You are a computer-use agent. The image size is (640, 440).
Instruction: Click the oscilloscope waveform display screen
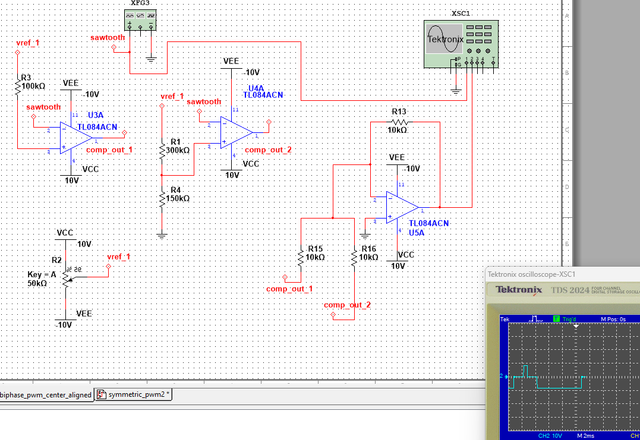(x=573, y=377)
